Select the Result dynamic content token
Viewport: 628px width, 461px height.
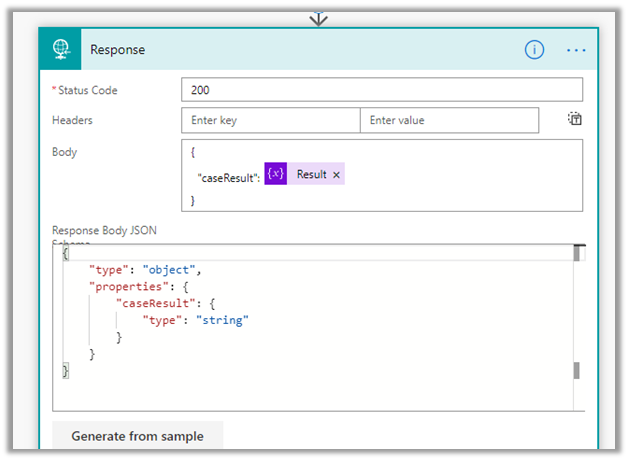point(311,175)
